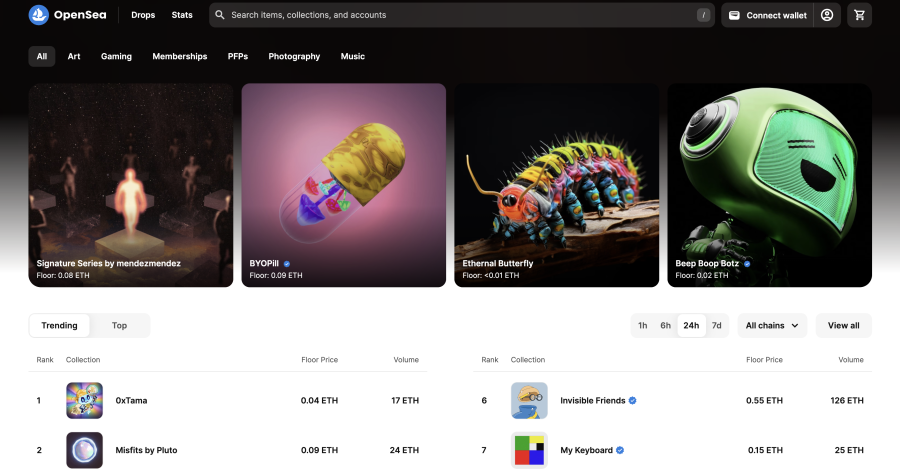The width and height of the screenshot is (900, 471).
Task: Select the Art category tab
Action: (74, 56)
